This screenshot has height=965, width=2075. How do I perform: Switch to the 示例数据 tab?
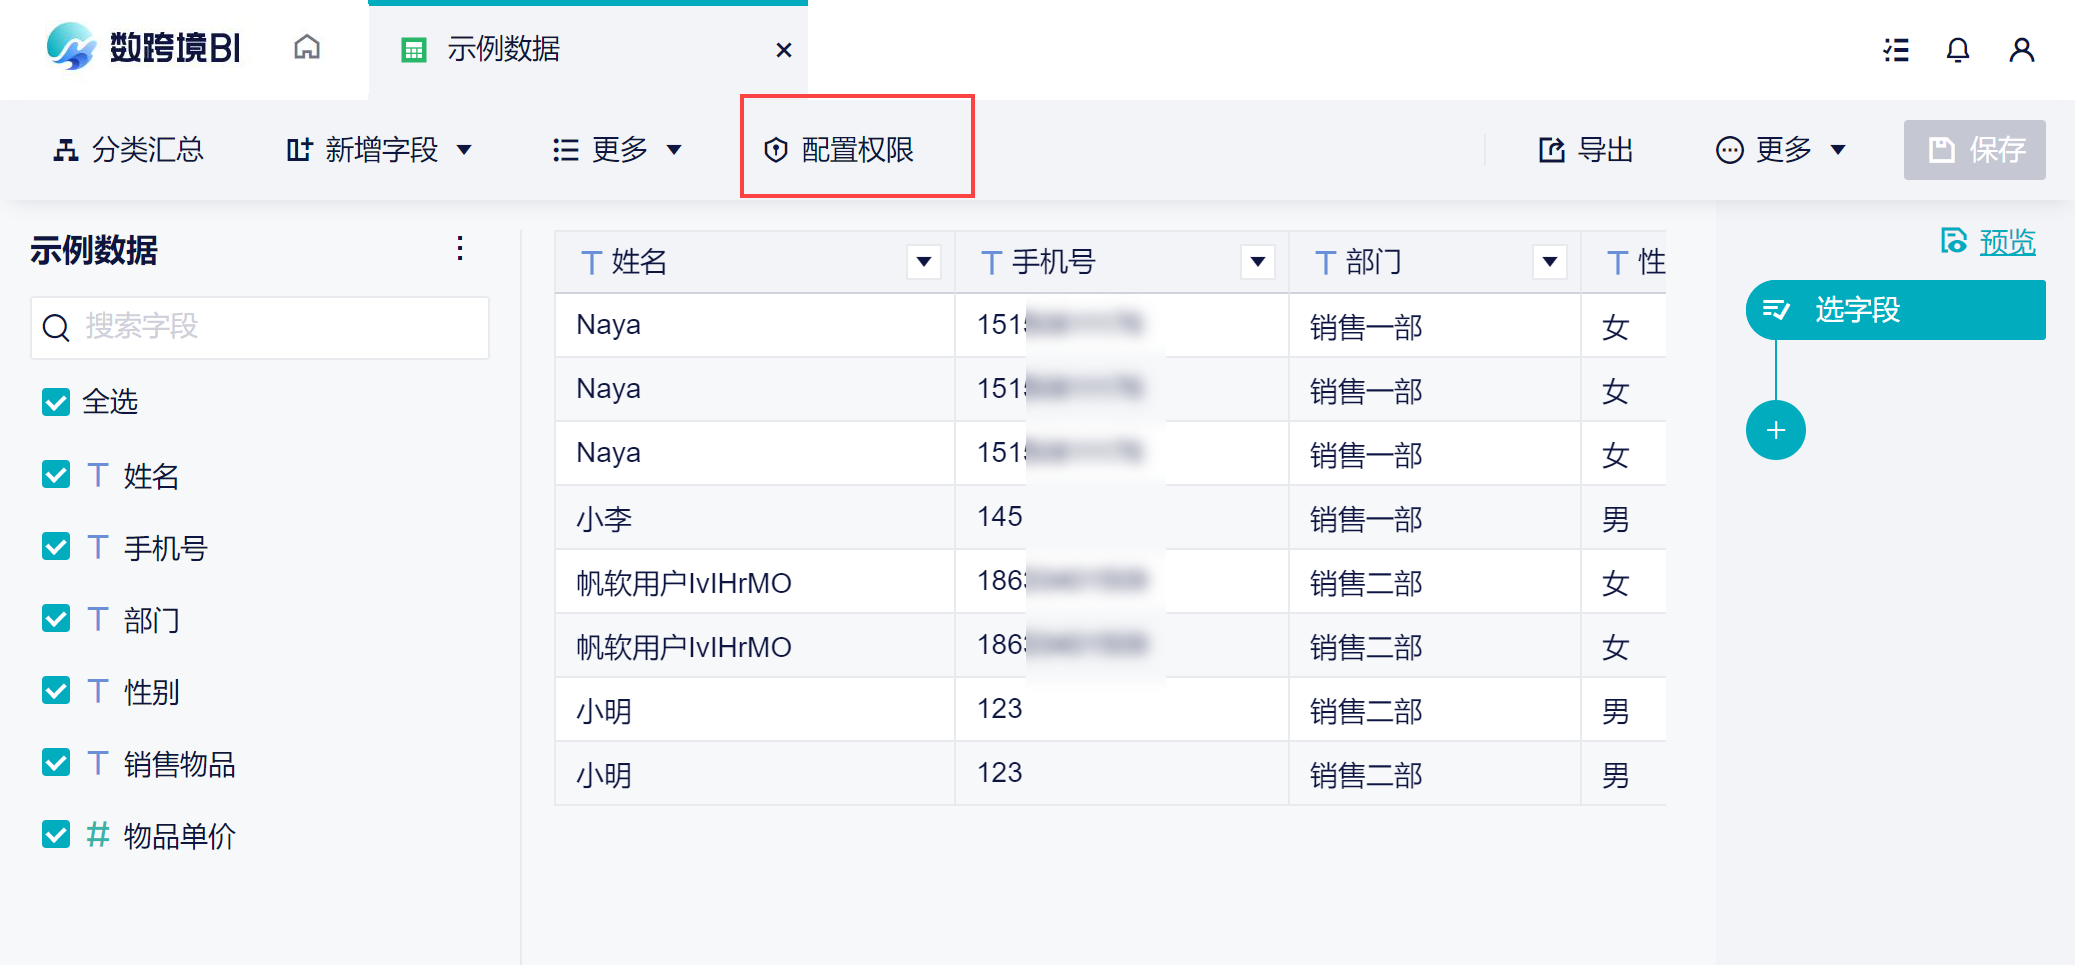pos(502,49)
